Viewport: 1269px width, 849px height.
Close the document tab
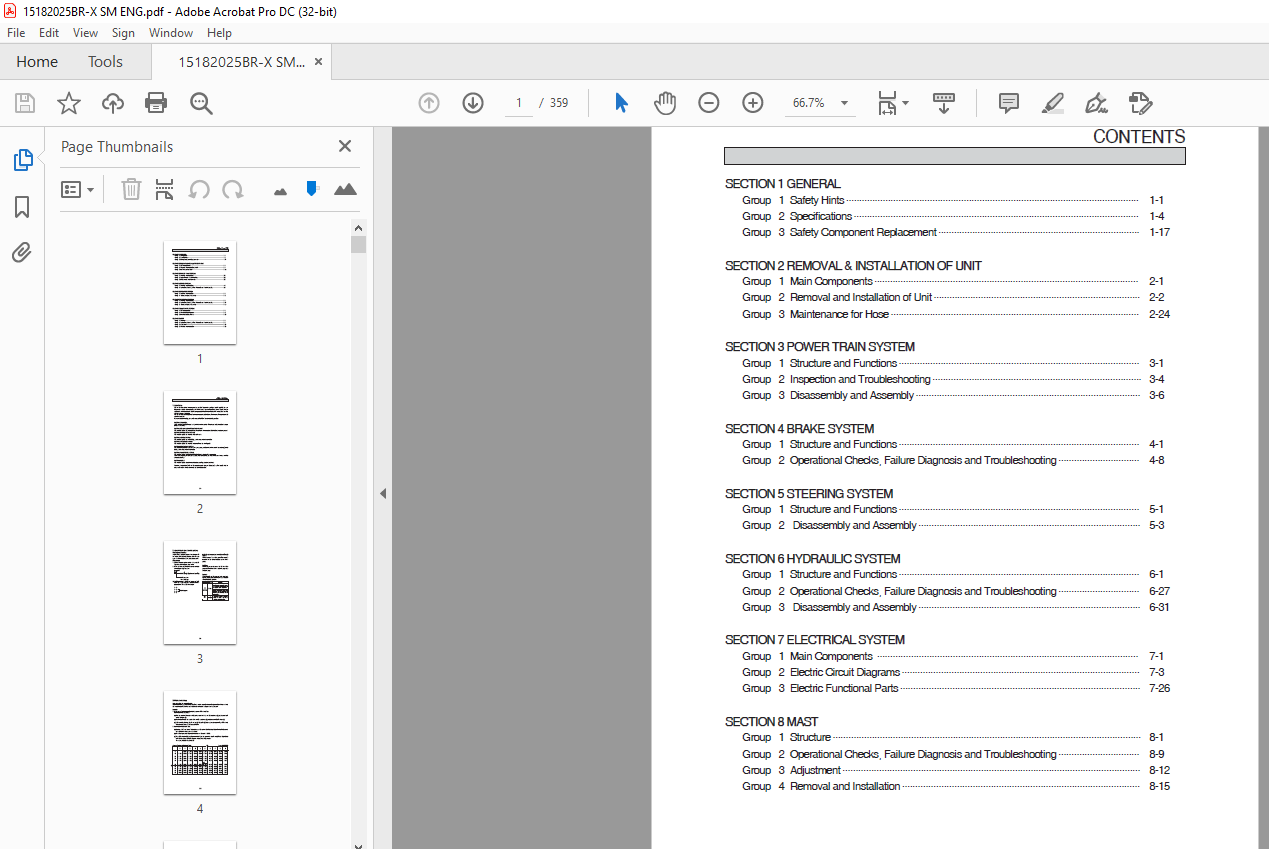pyautogui.click(x=319, y=62)
